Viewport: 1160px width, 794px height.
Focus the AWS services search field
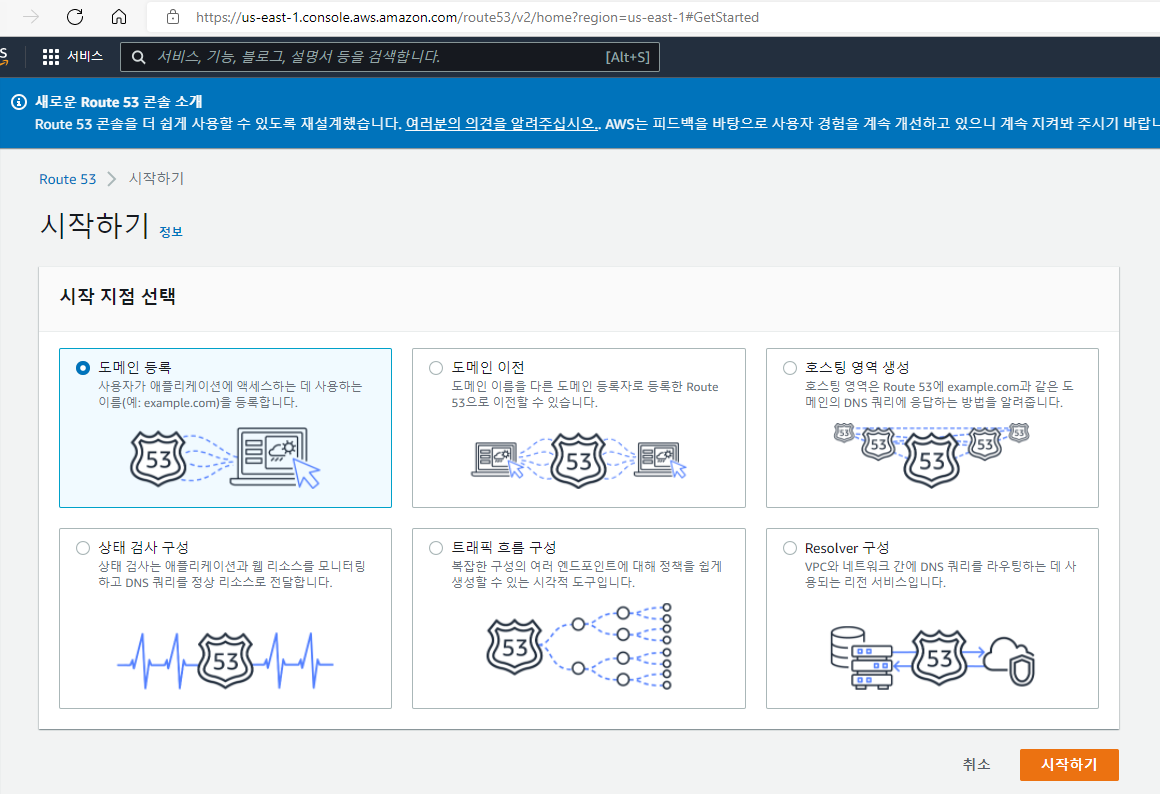pos(390,57)
